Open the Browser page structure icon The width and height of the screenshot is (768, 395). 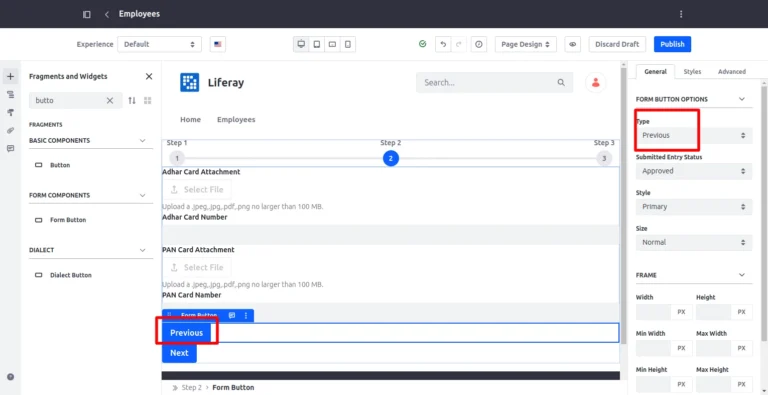(11, 95)
